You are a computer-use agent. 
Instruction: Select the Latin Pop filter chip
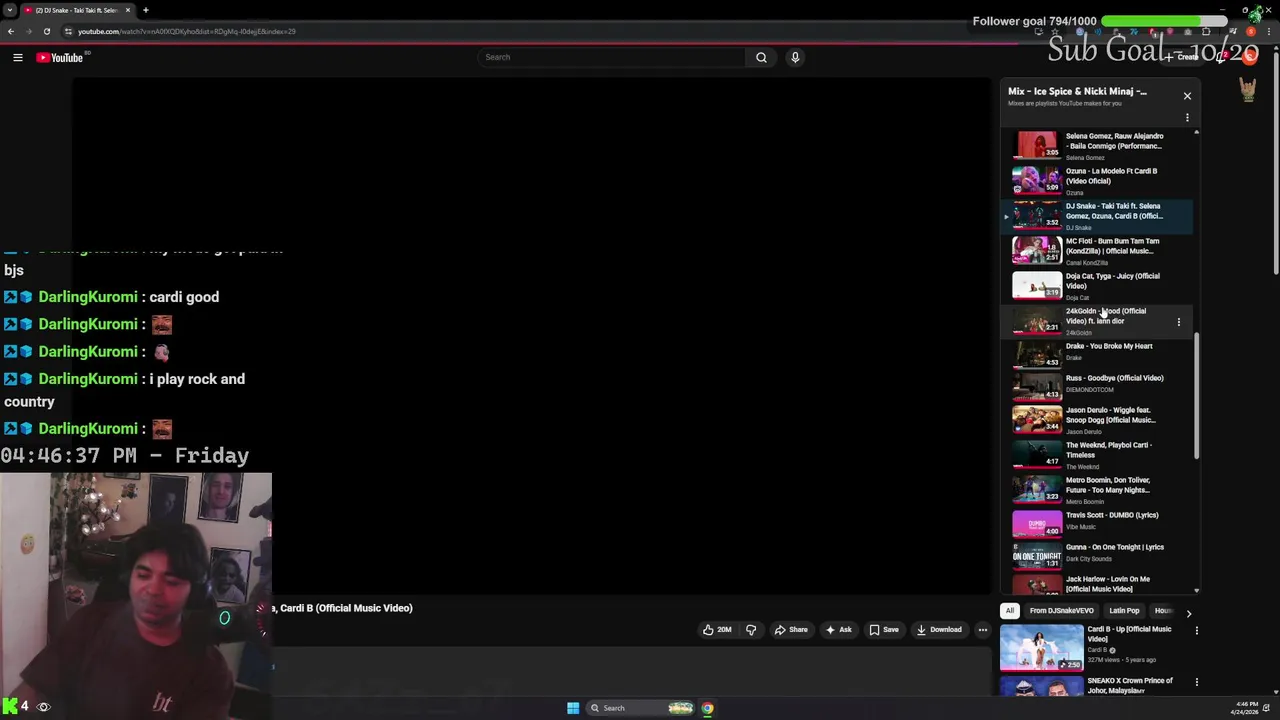pos(1124,611)
